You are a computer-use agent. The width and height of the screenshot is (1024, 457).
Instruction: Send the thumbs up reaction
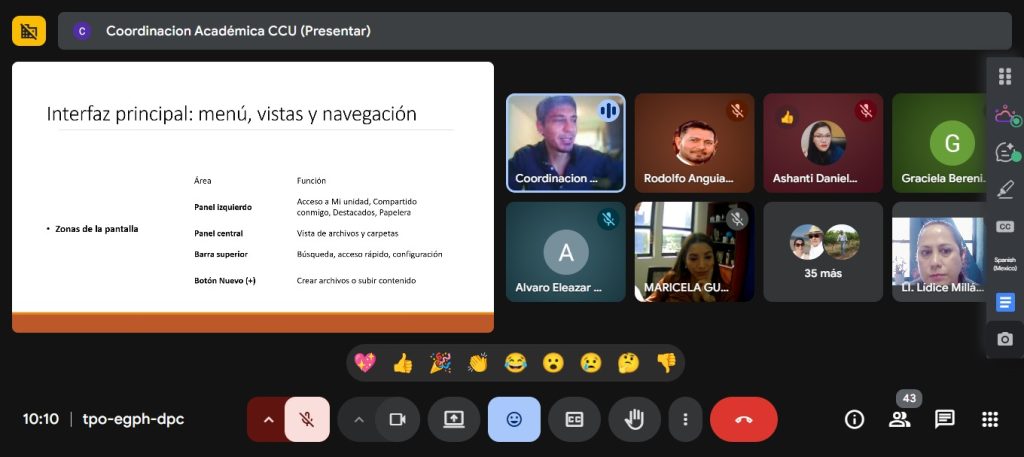403,363
